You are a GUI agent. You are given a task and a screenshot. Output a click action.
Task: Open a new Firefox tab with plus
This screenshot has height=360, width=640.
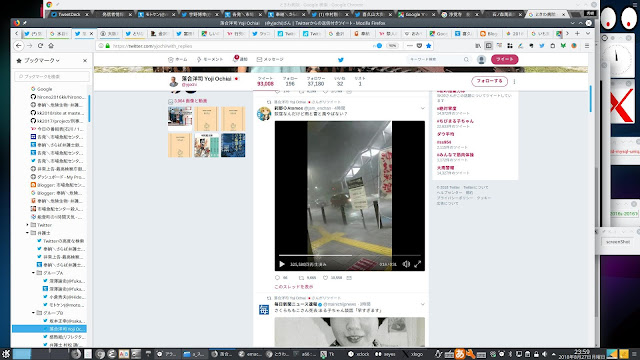pyautogui.click(x=577, y=33)
